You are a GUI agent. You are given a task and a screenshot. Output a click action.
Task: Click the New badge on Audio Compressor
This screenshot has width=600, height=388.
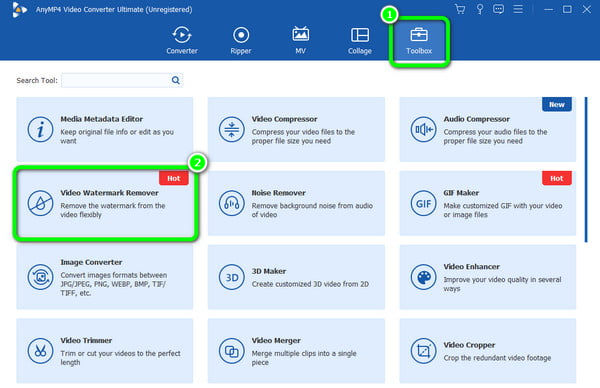pyautogui.click(x=557, y=104)
